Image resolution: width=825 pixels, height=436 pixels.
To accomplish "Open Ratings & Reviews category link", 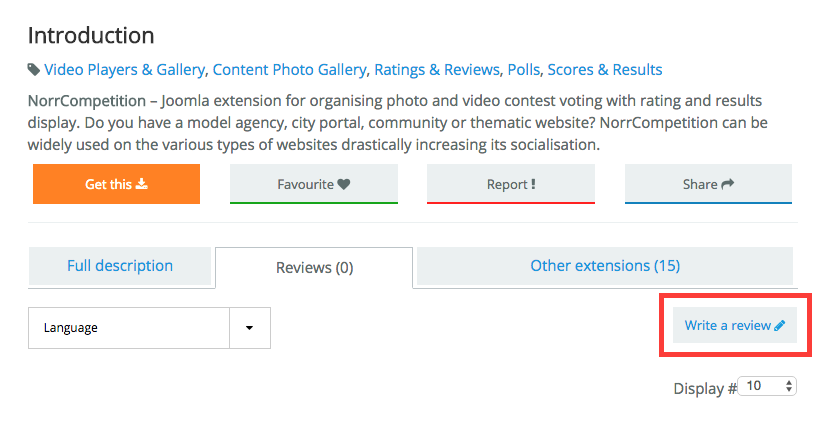I will 437,69.
